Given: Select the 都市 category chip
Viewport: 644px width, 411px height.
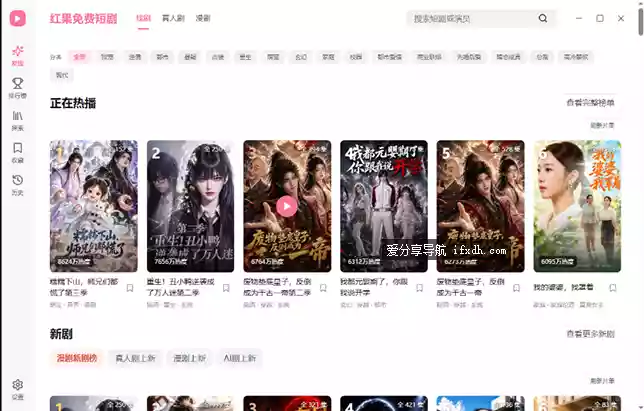Looking at the screenshot, I should click(162, 57).
